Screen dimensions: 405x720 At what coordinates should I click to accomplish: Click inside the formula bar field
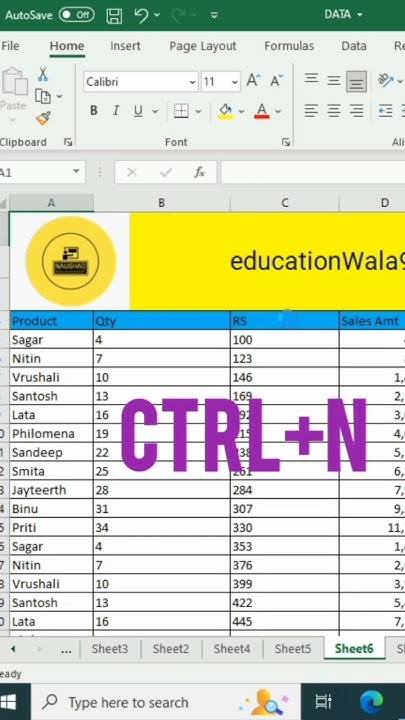tap(313, 172)
